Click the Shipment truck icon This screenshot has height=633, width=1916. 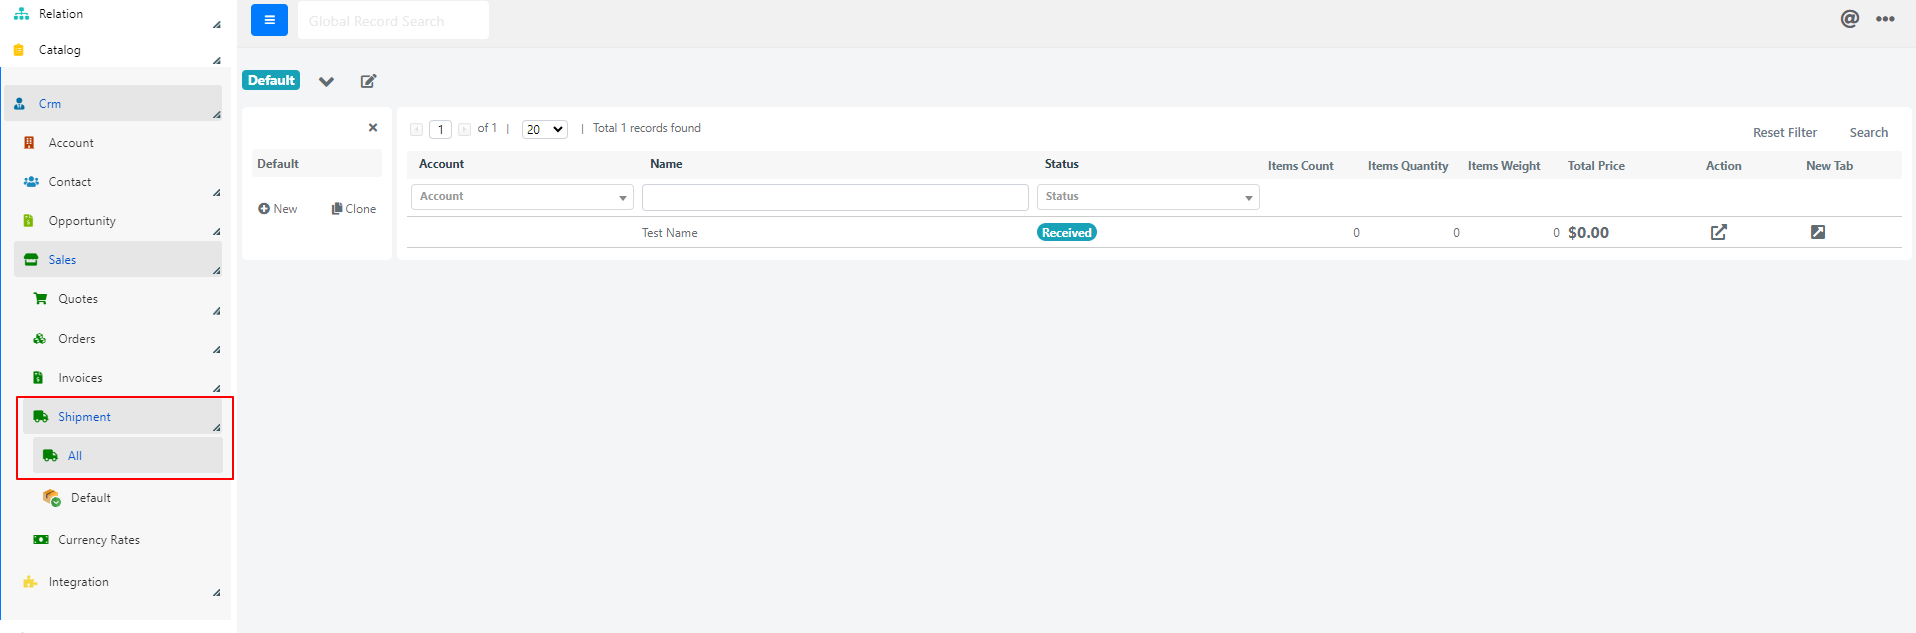pyautogui.click(x=41, y=417)
